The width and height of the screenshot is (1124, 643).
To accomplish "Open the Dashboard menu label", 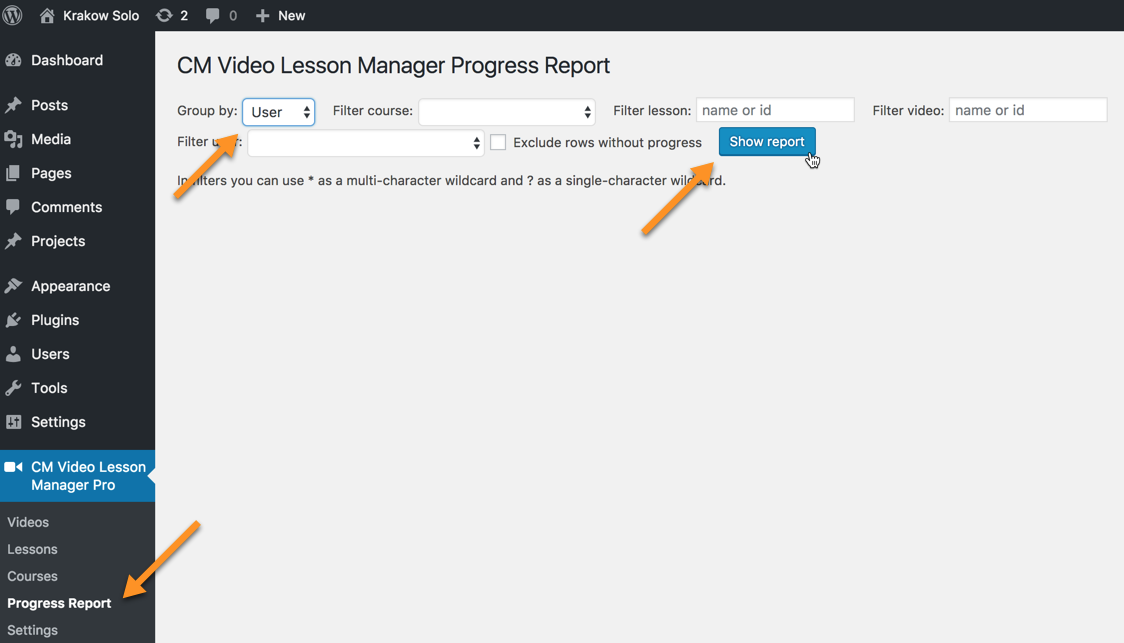I will coord(67,60).
